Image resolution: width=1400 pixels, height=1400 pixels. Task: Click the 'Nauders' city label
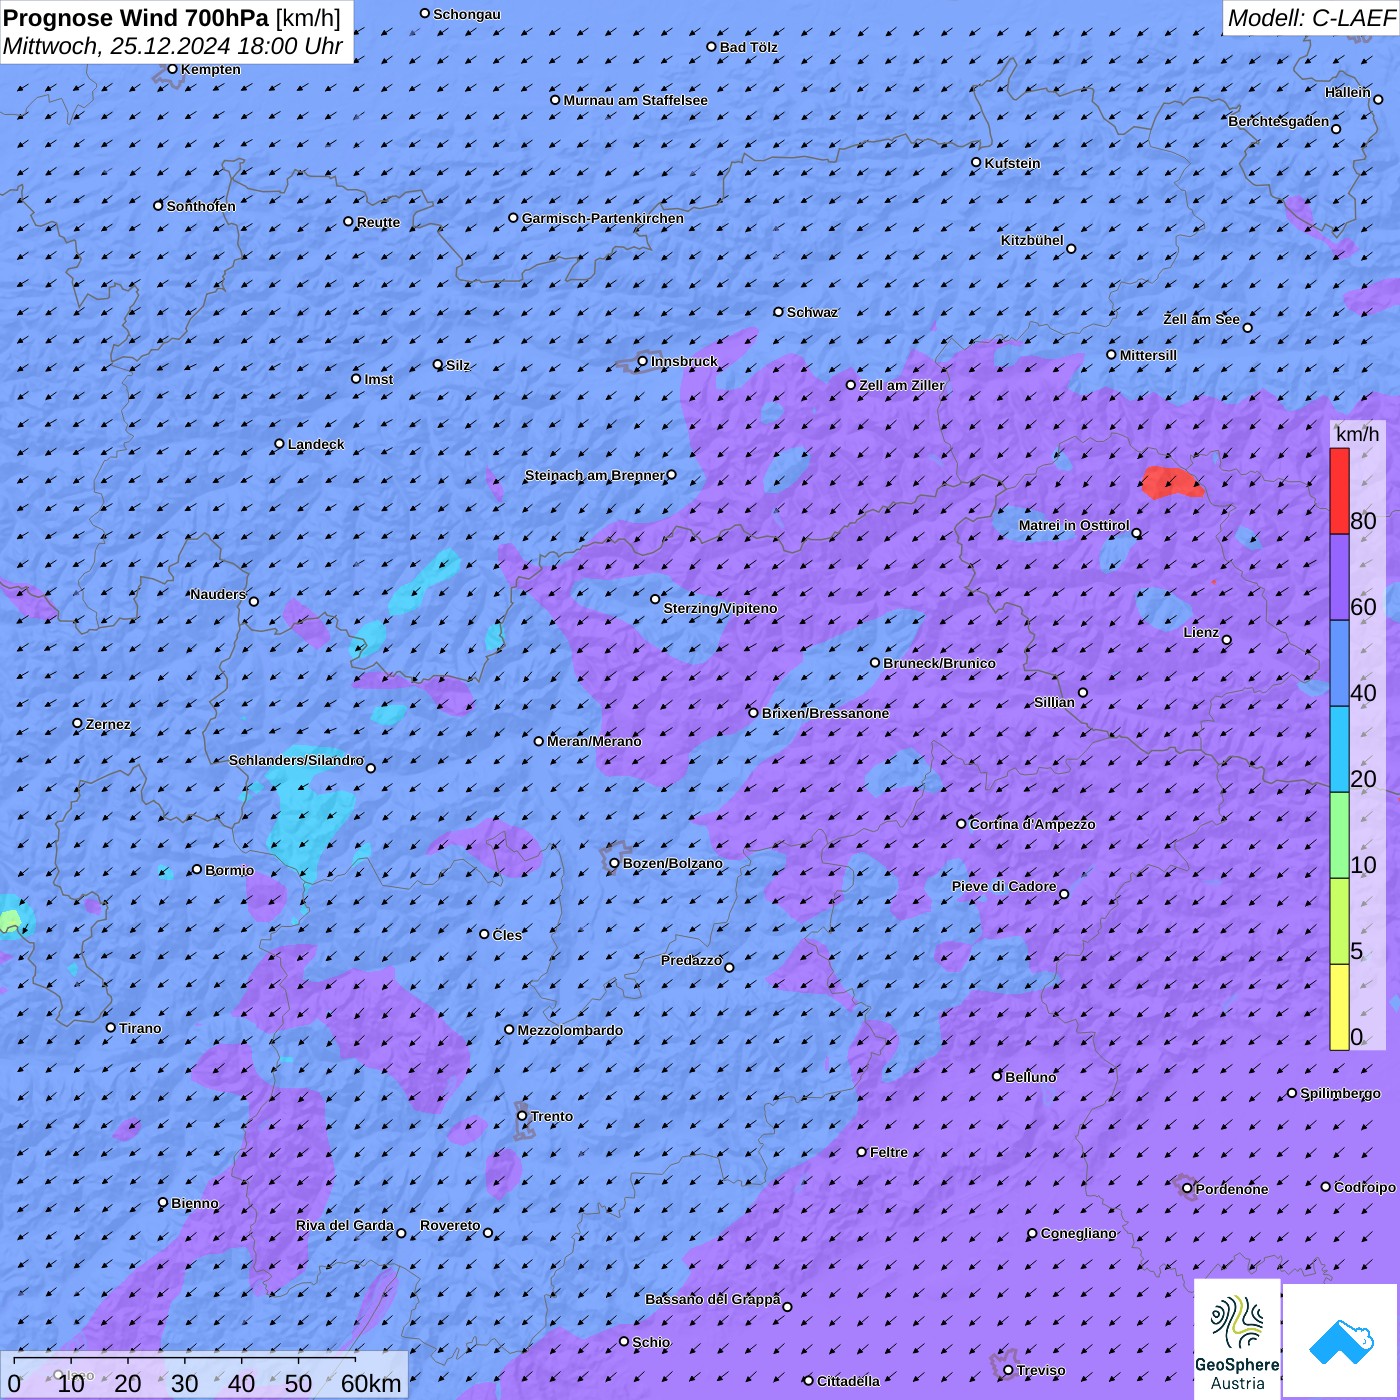tap(218, 594)
